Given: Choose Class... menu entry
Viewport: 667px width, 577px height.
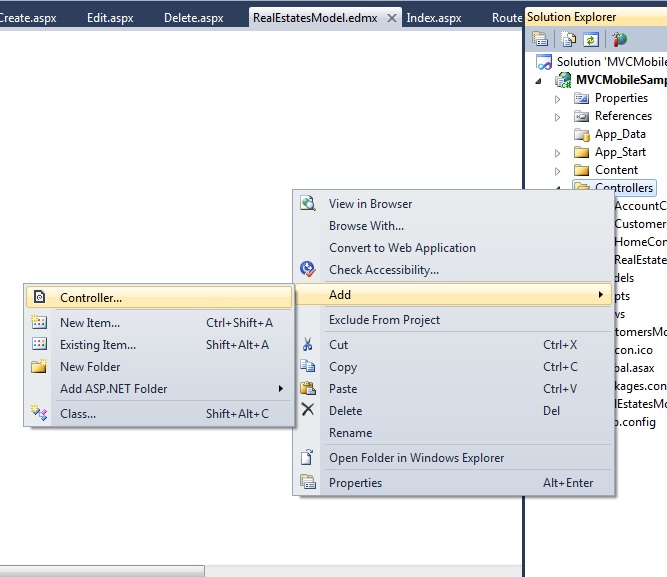Looking at the screenshot, I should tap(159, 413).
